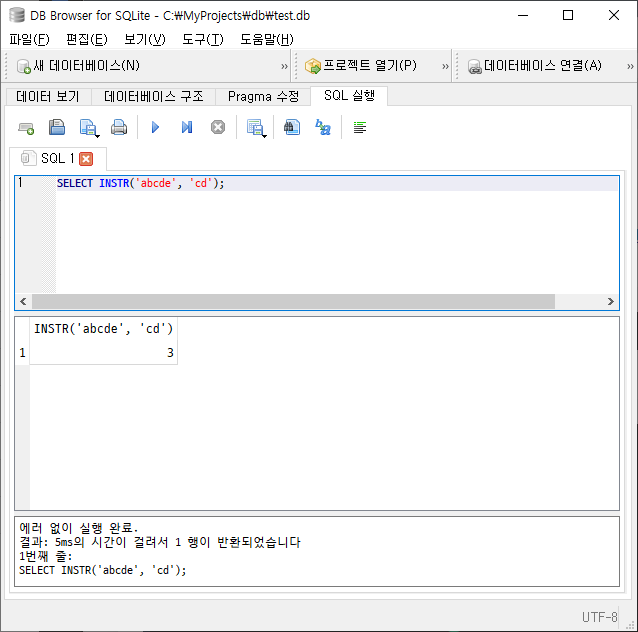
Task: Stop execution with the gray X icon
Action: point(218,127)
